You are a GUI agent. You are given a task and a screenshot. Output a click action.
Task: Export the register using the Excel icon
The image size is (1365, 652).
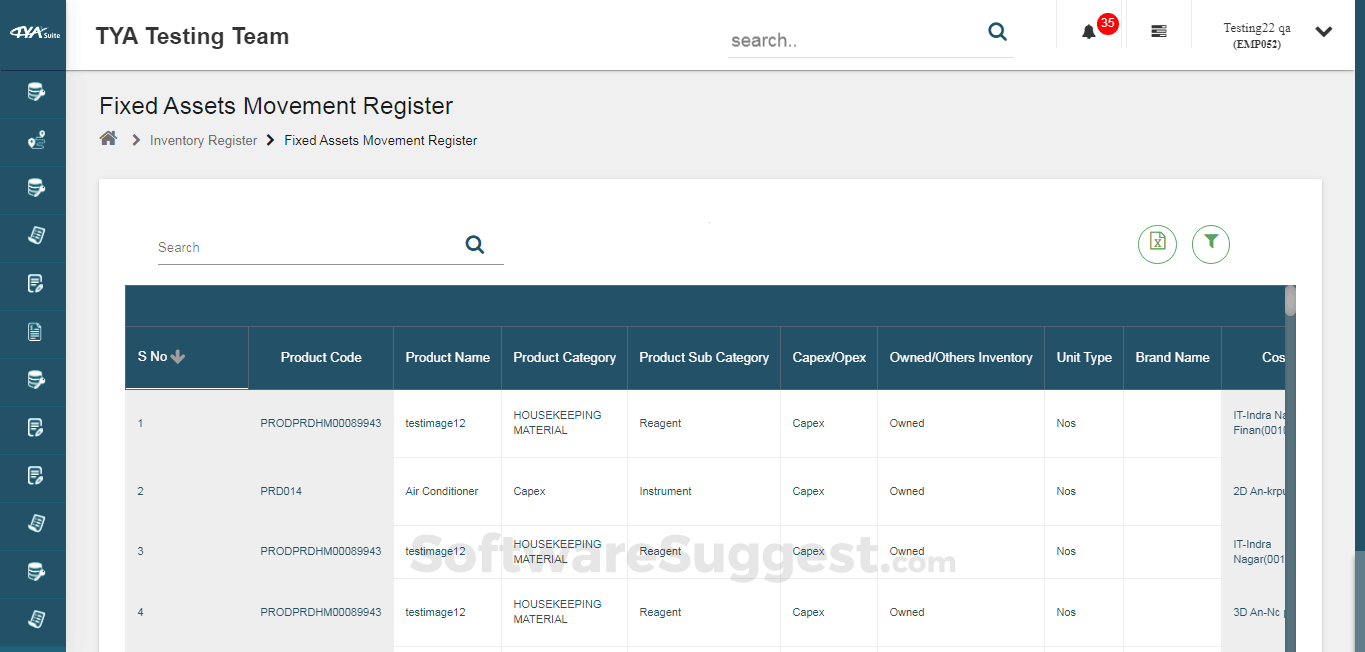pos(1157,244)
